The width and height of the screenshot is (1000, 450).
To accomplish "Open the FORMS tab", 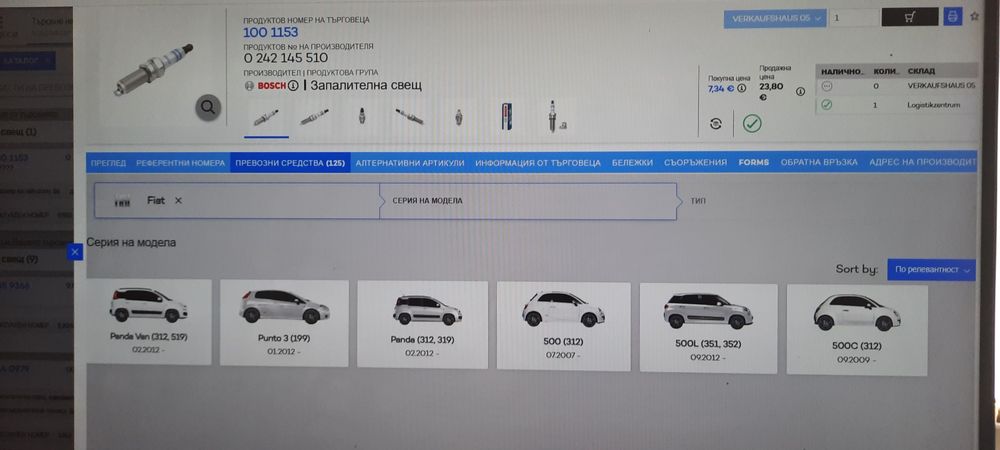I will [754, 163].
